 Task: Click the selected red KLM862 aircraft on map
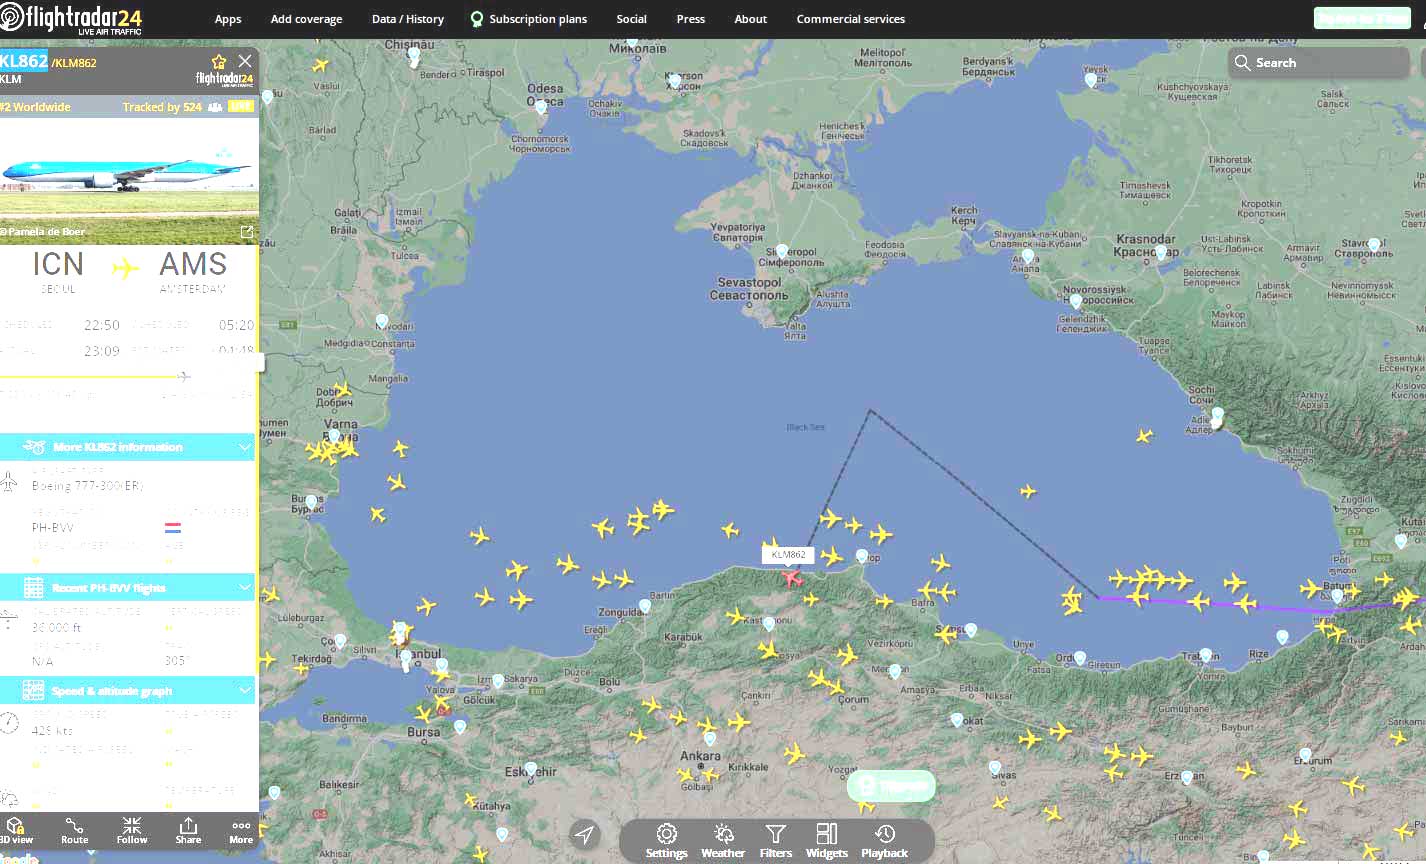coord(792,577)
